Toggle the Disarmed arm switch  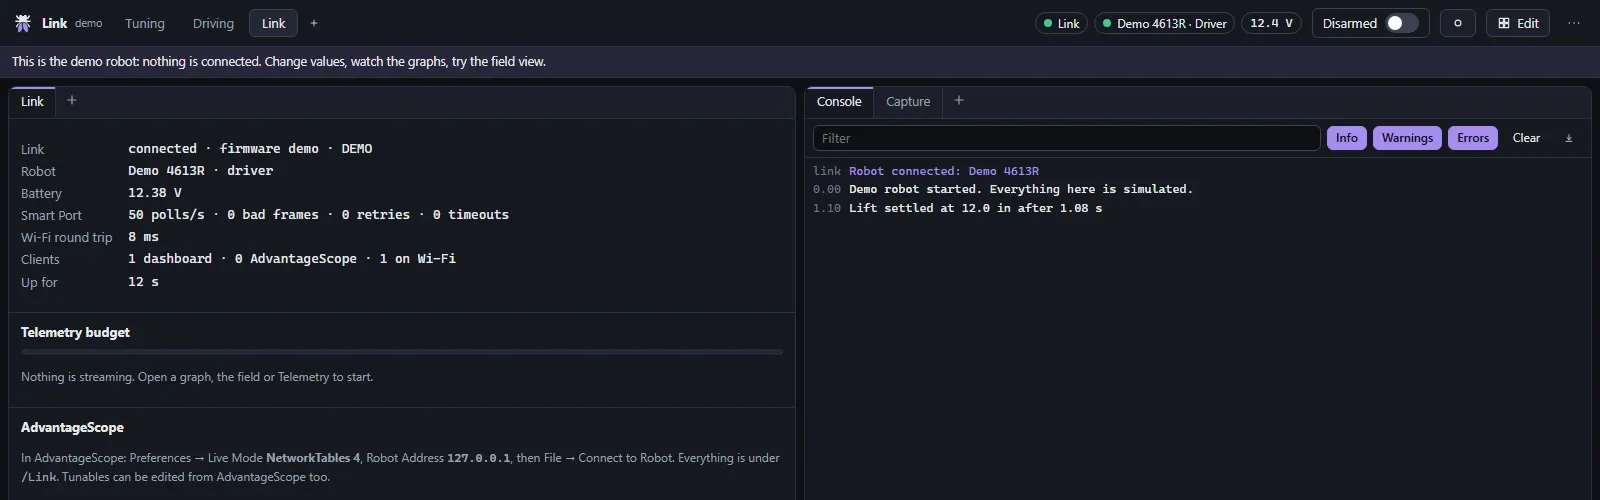click(x=1402, y=23)
